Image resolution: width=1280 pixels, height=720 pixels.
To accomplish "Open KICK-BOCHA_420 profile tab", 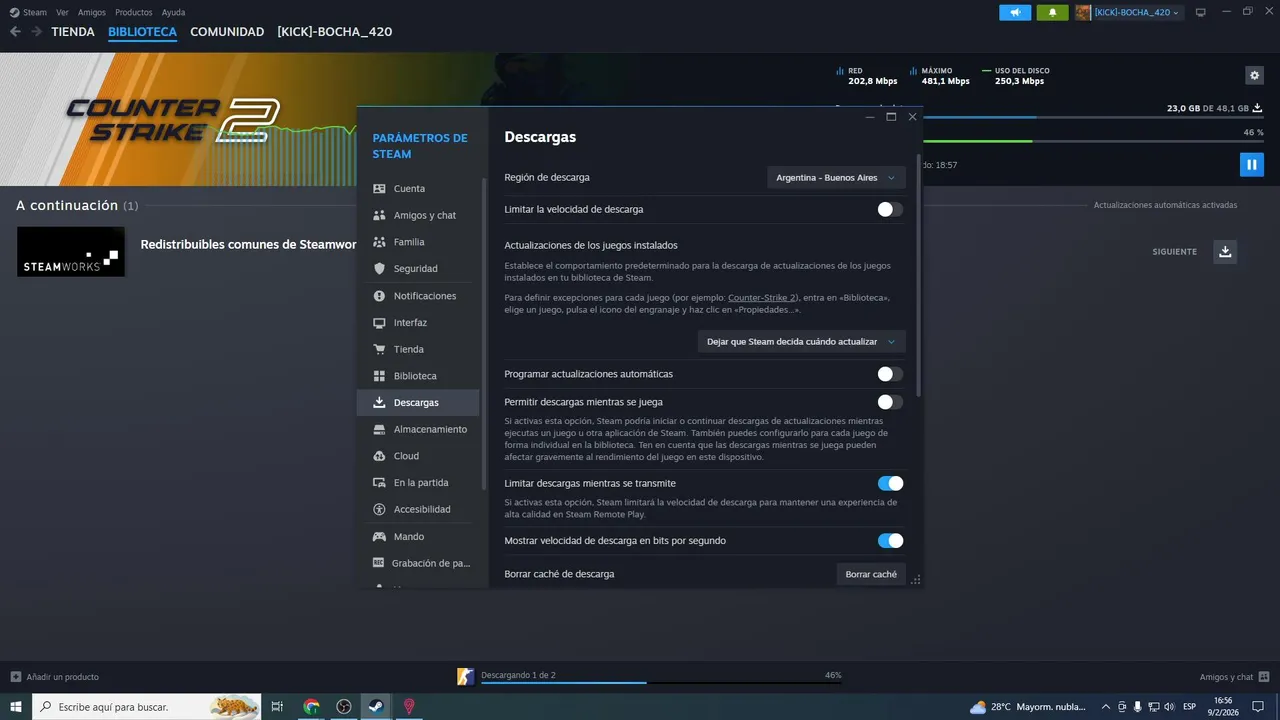I will point(335,32).
